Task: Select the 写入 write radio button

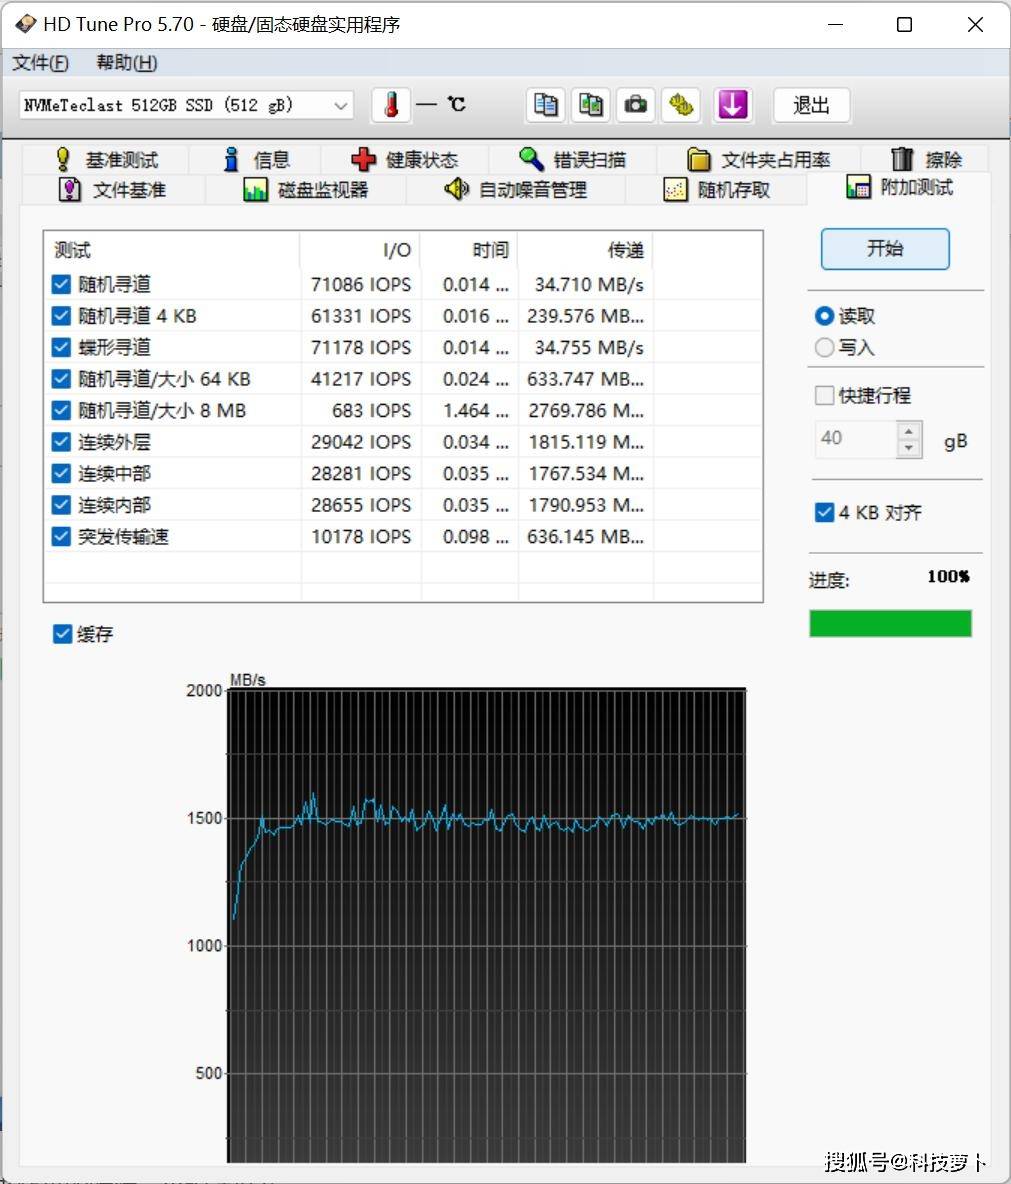Action: point(825,347)
